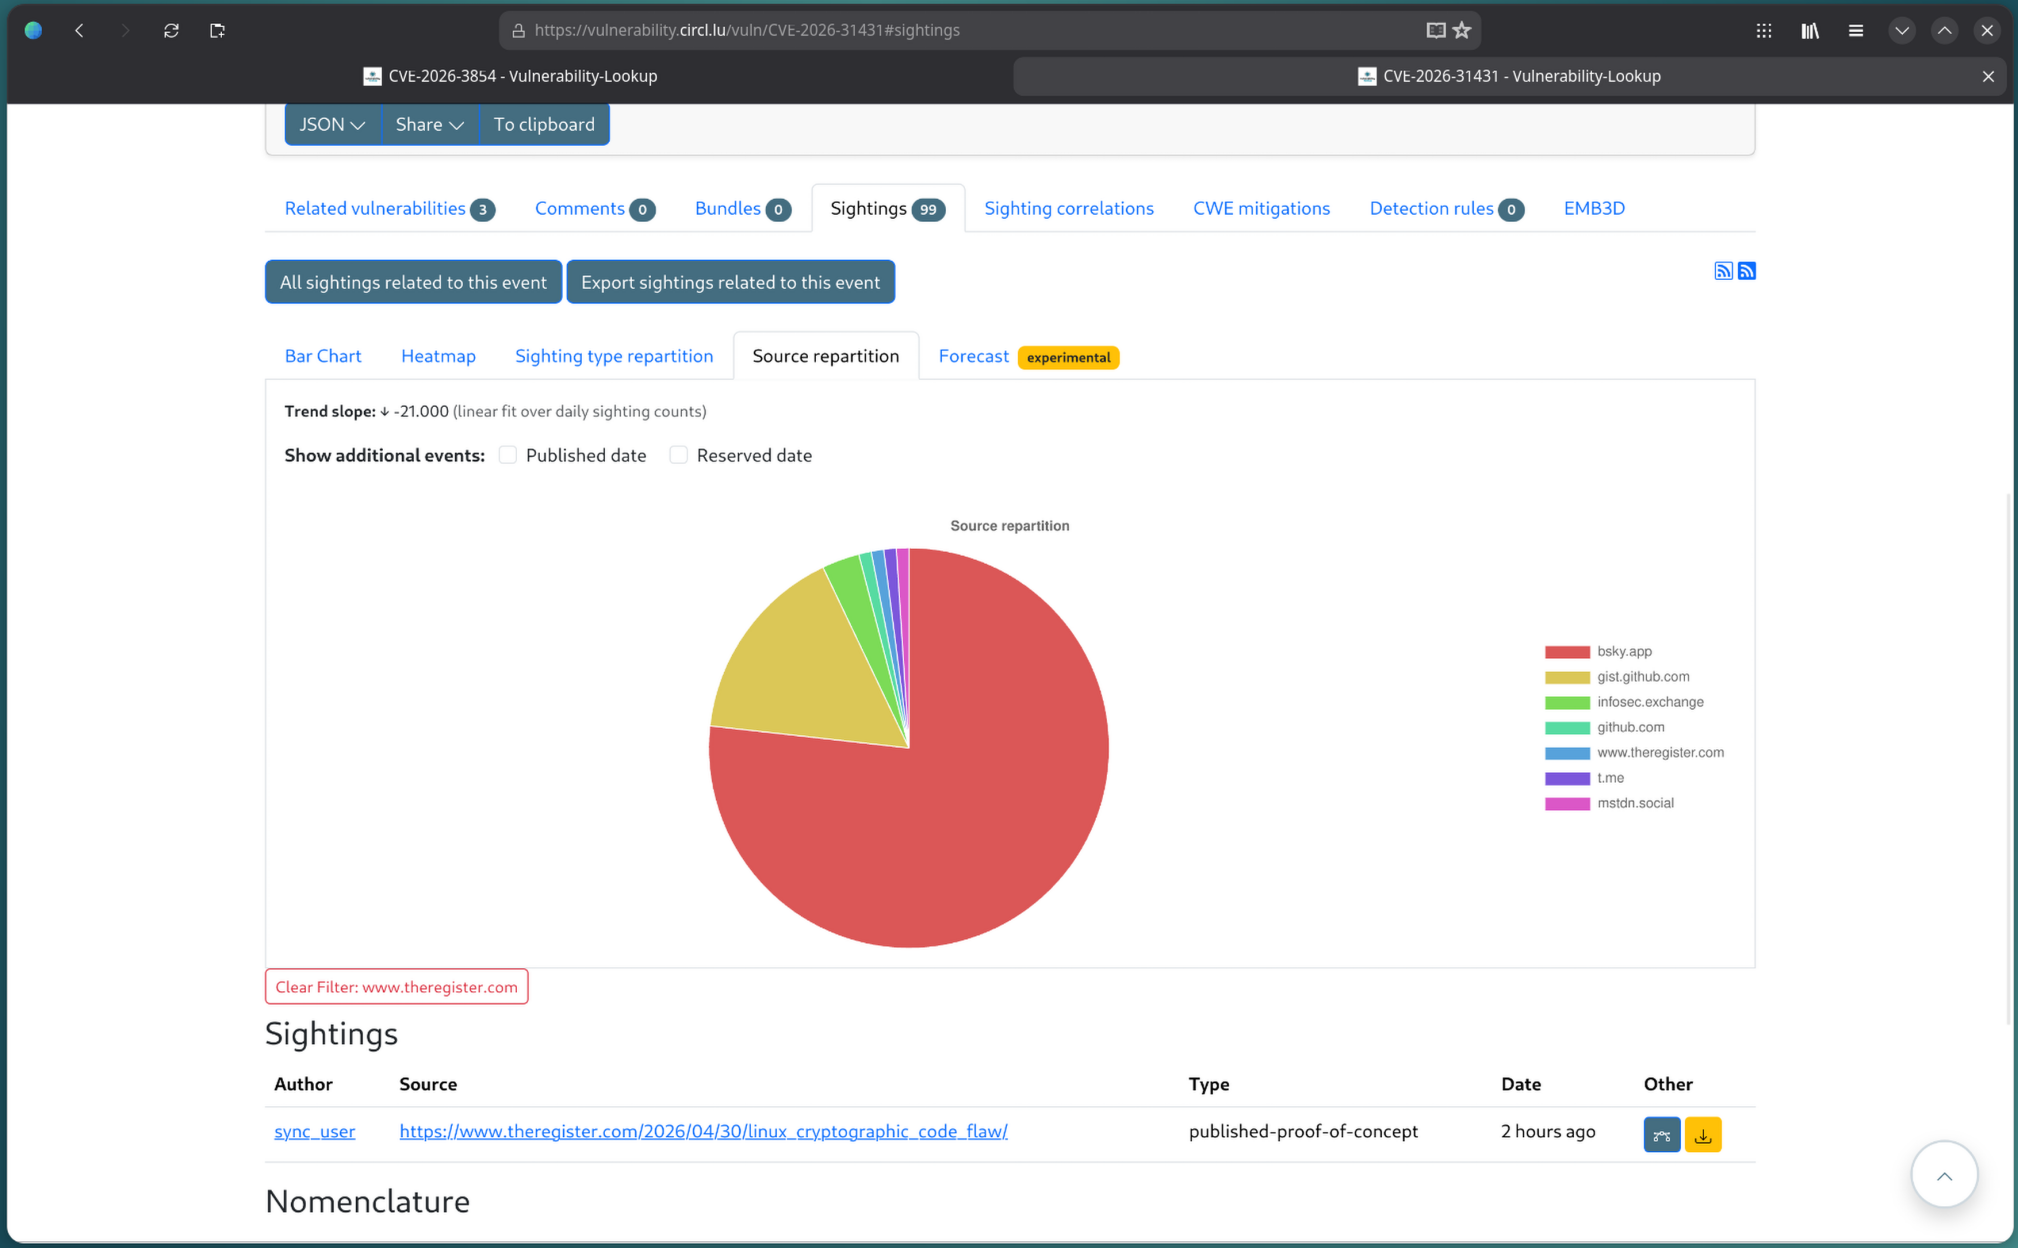Open the browser hamburger menu

1855,30
